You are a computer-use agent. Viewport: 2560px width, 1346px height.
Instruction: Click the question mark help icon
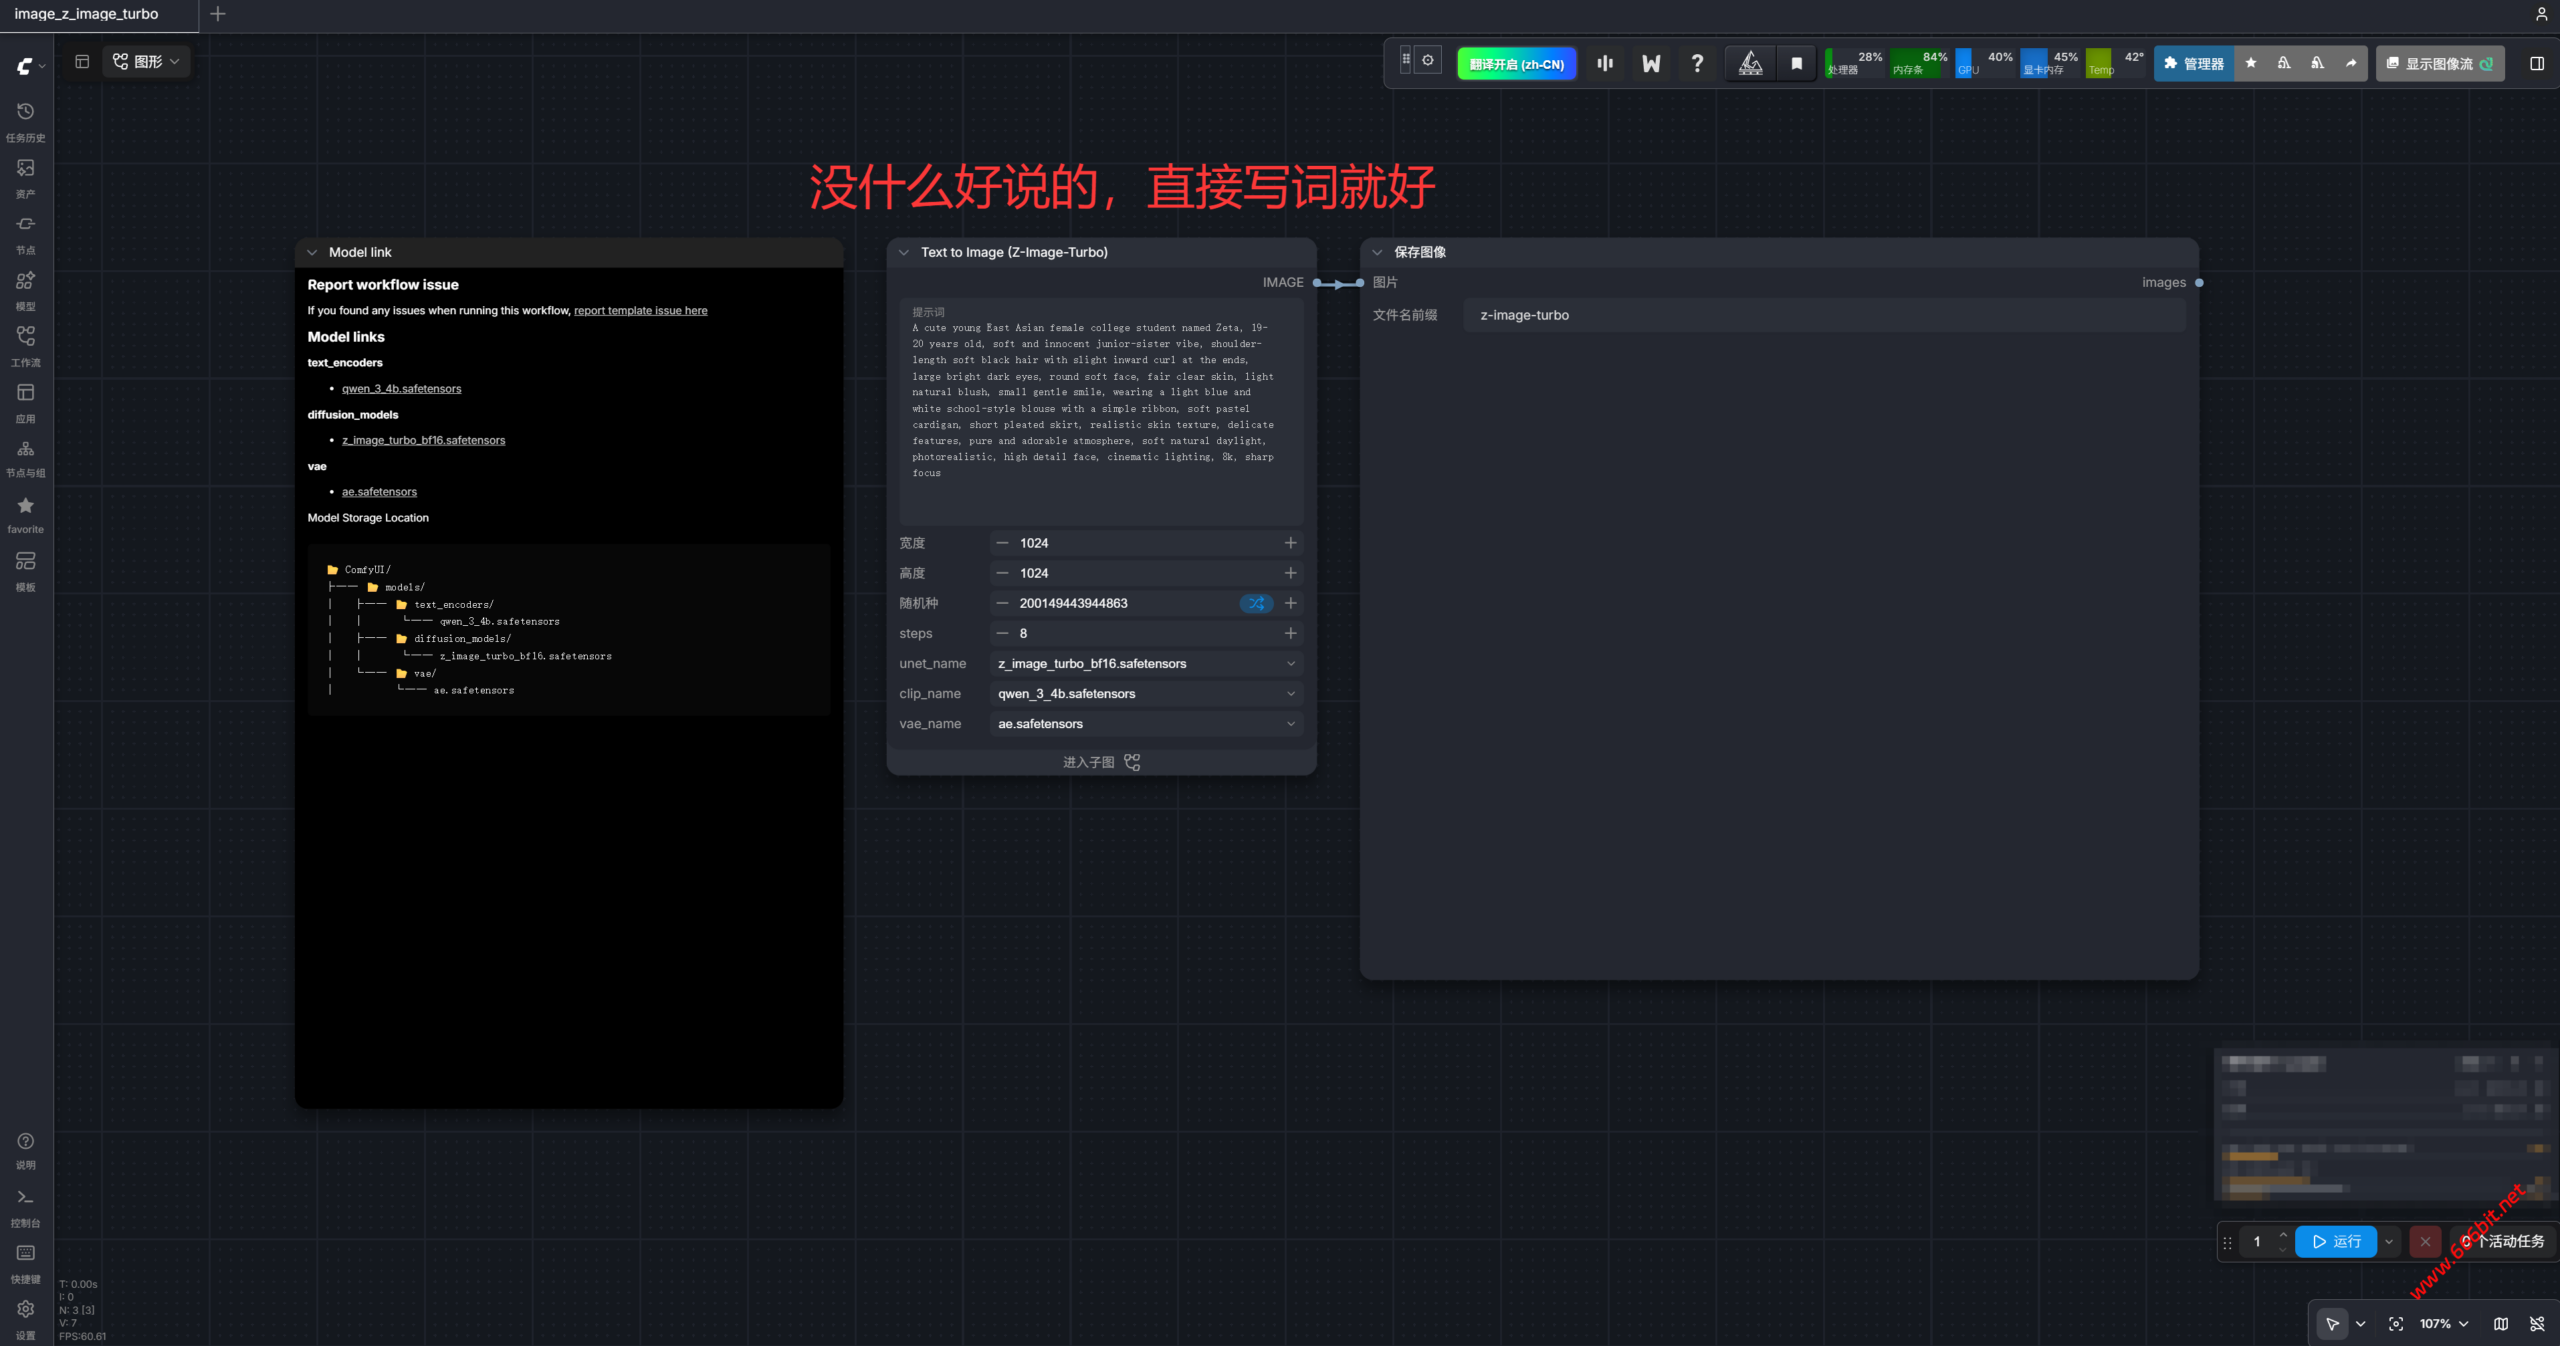(1697, 63)
